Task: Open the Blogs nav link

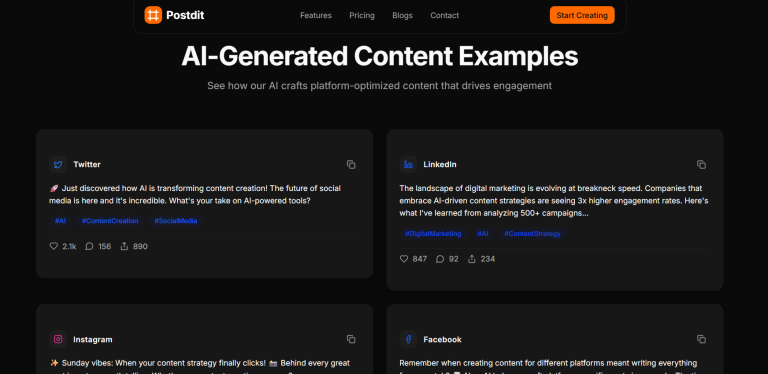Action: click(403, 15)
